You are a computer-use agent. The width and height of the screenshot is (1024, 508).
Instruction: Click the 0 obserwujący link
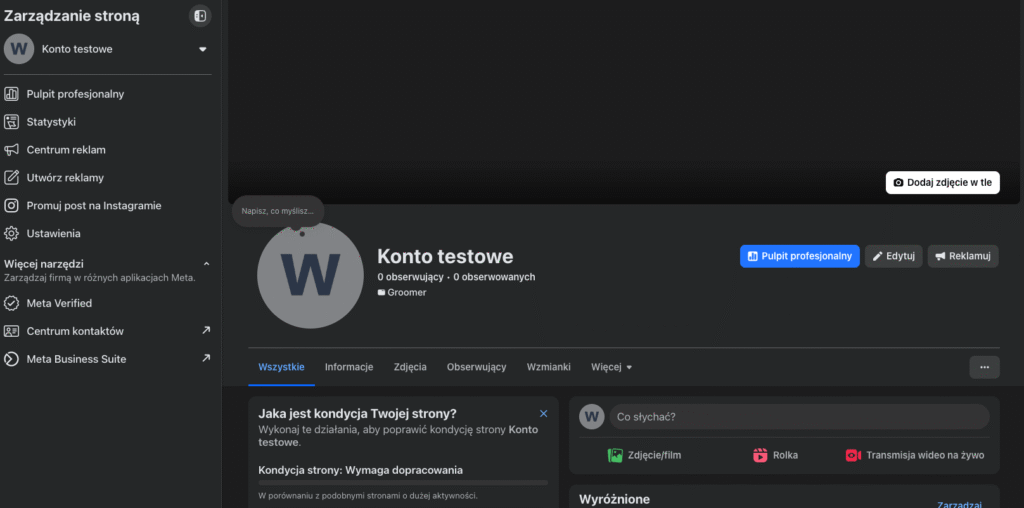click(x=411, y=277)
